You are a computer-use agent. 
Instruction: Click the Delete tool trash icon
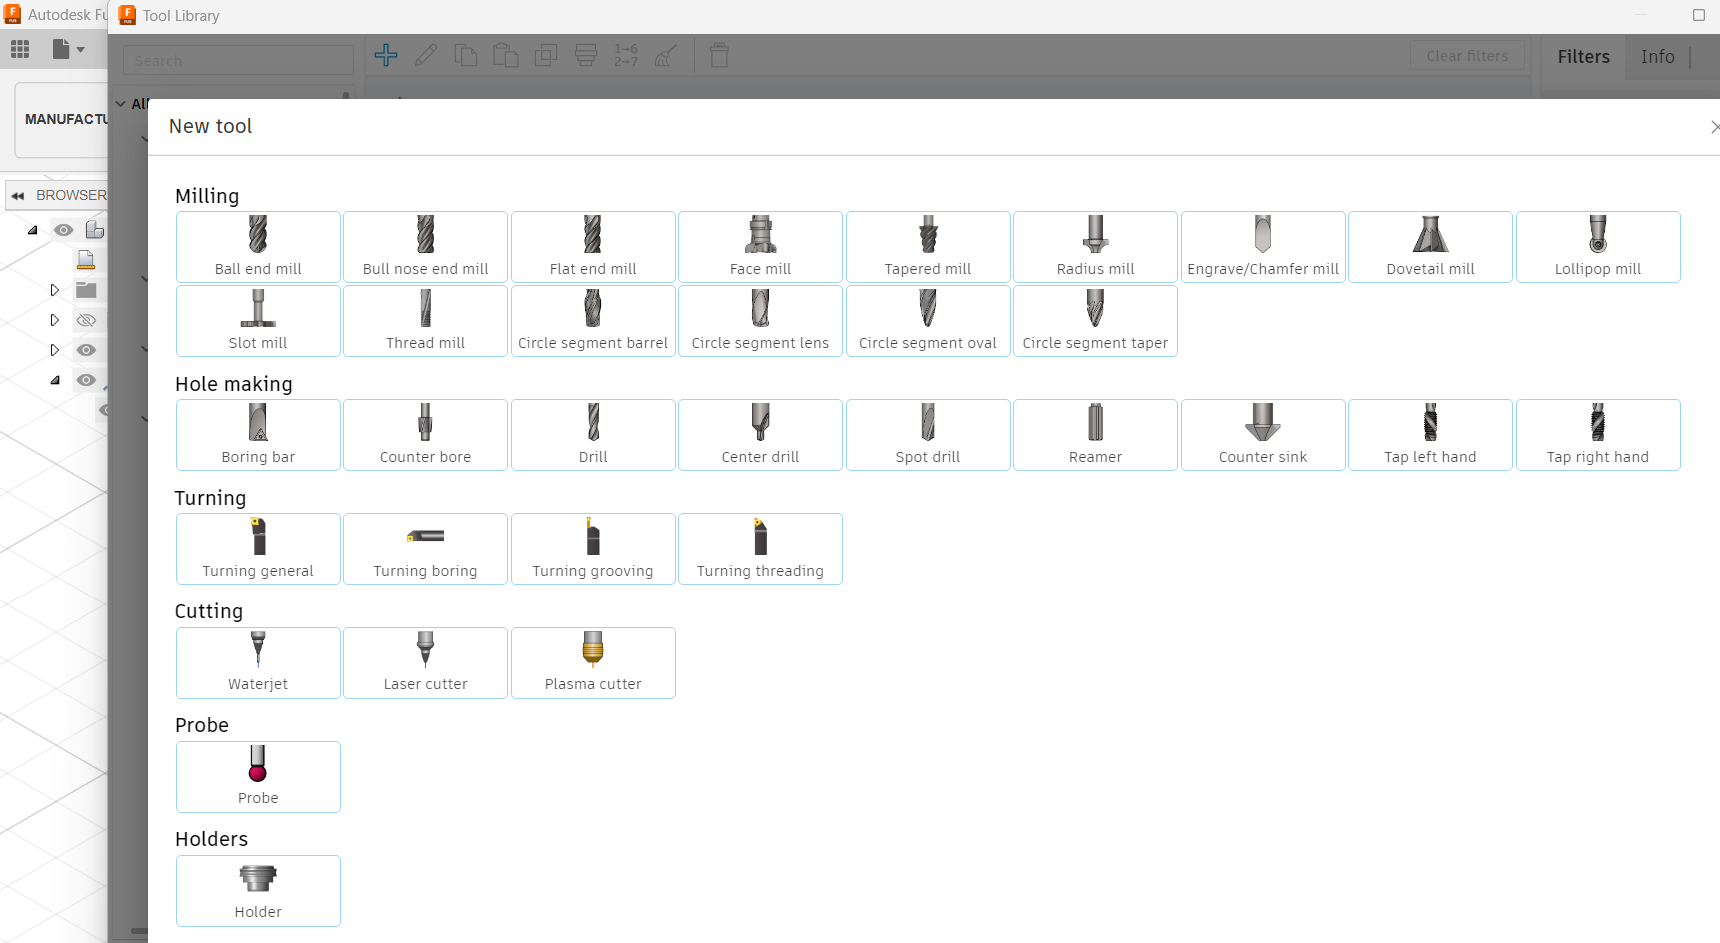click(x=719, y=55)
